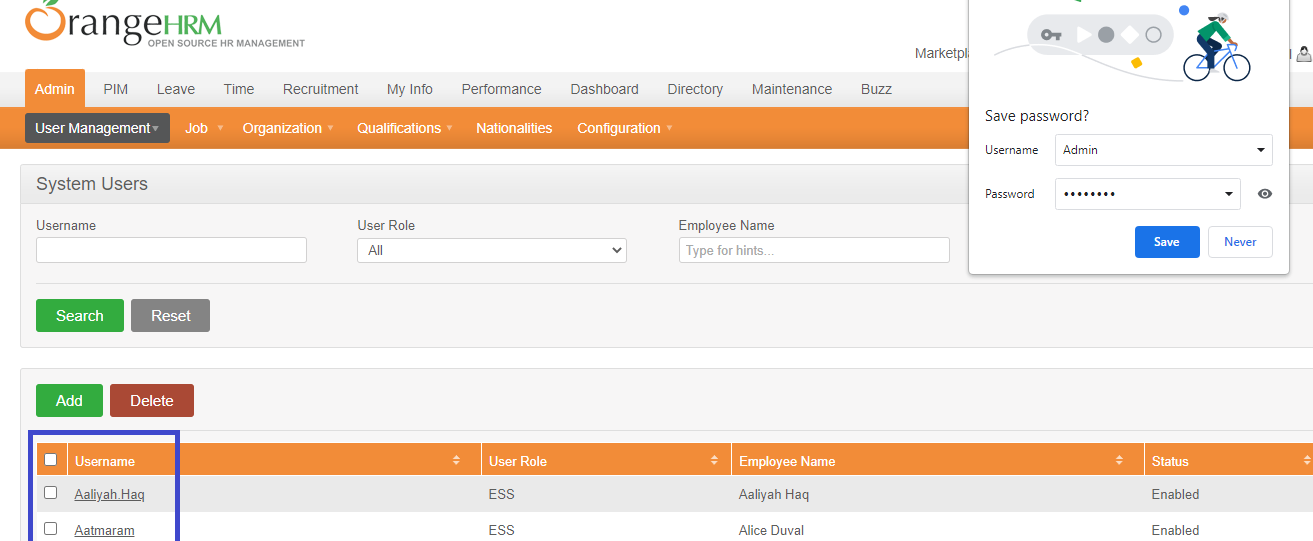Click the ESS role in the Aaliyah.Haq row
1313x541 pixels.
tap(502, 494)
